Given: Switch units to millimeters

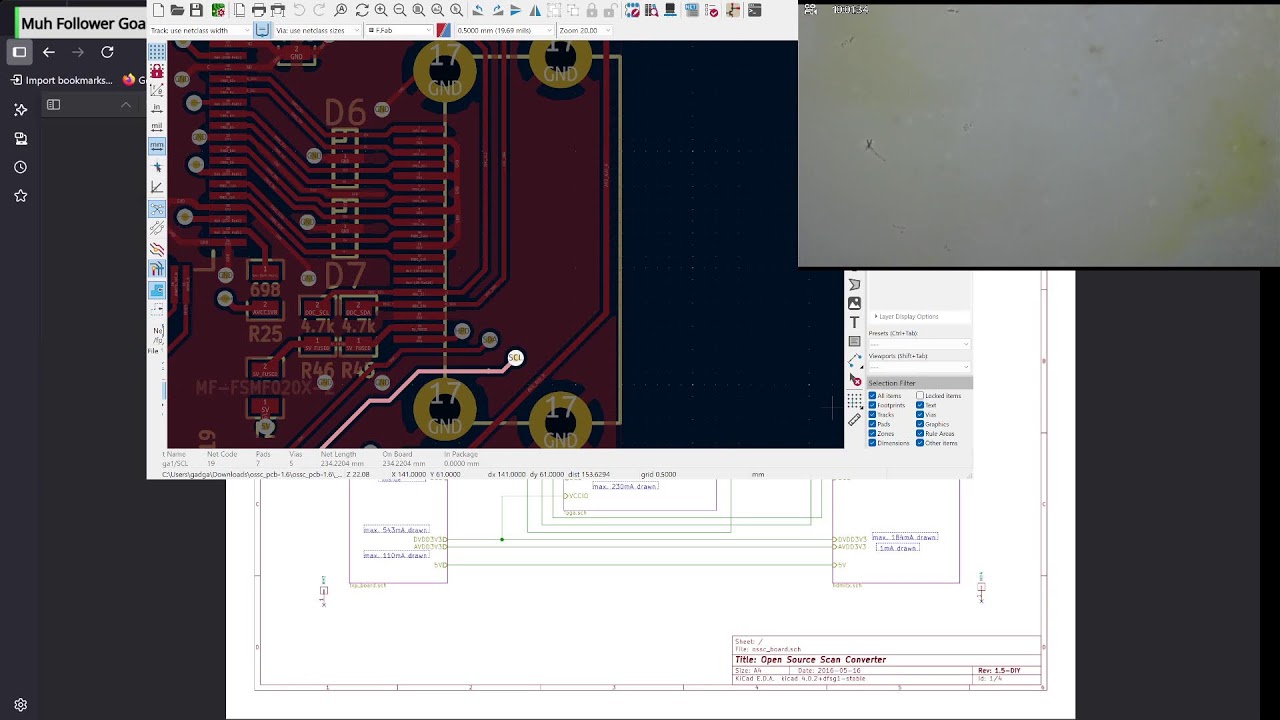Looking at the screenshot, I should point(157,146).
